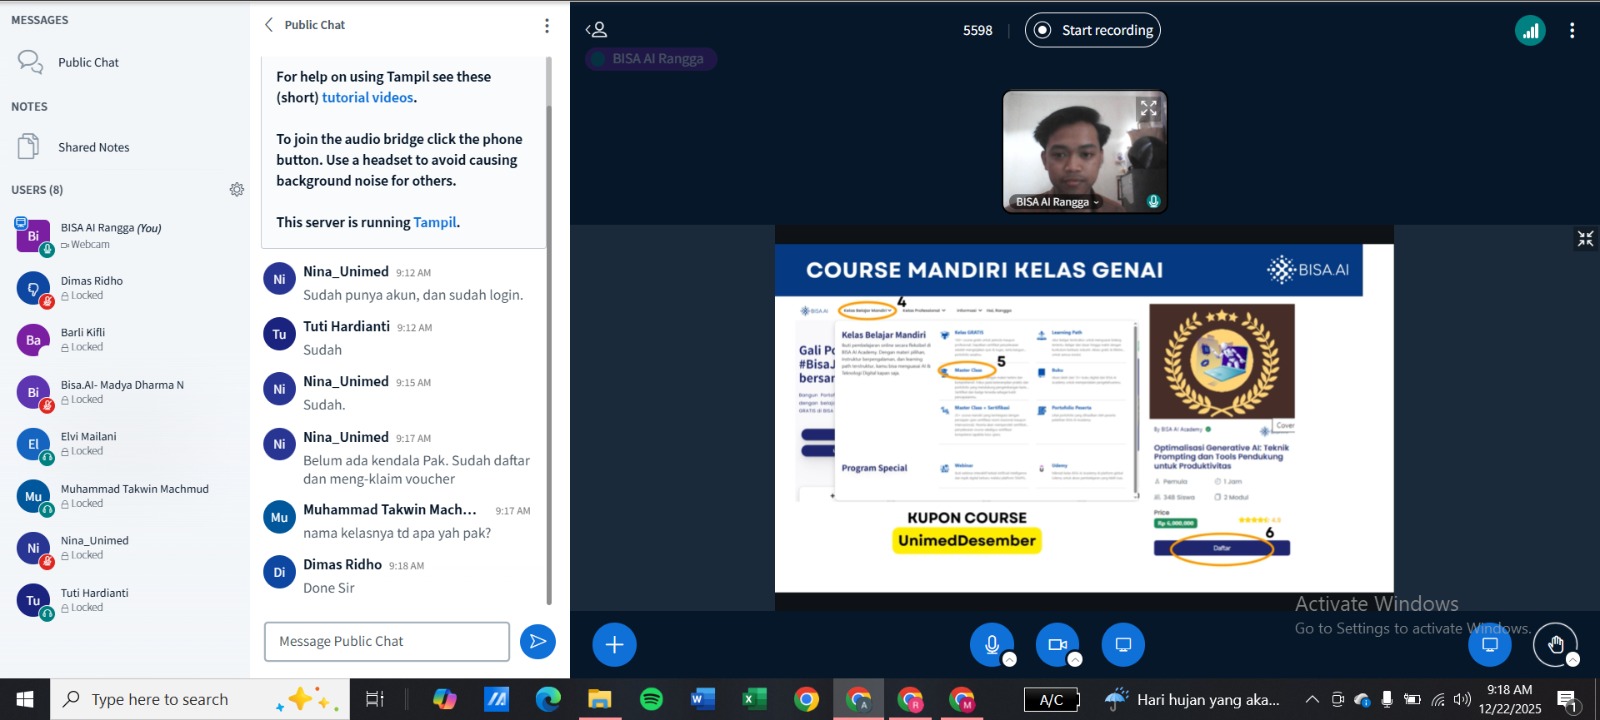This screenshot has width=1600, height=720.
Task: Toggle presentation restore button
Action: [1490, 644]
